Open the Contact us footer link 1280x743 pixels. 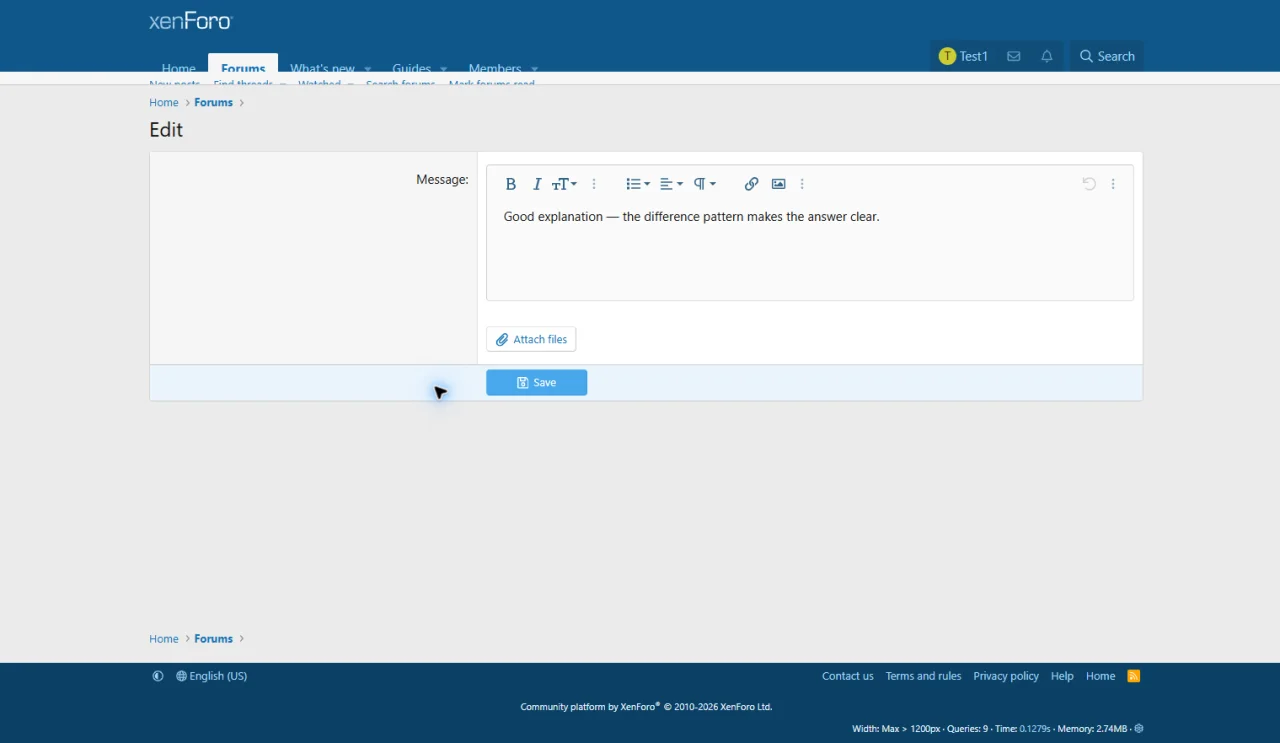coord(848,676)
